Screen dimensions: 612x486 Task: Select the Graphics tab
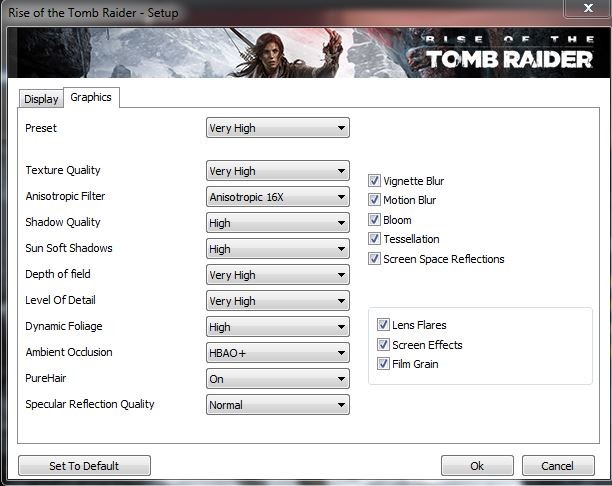[91, 97]
